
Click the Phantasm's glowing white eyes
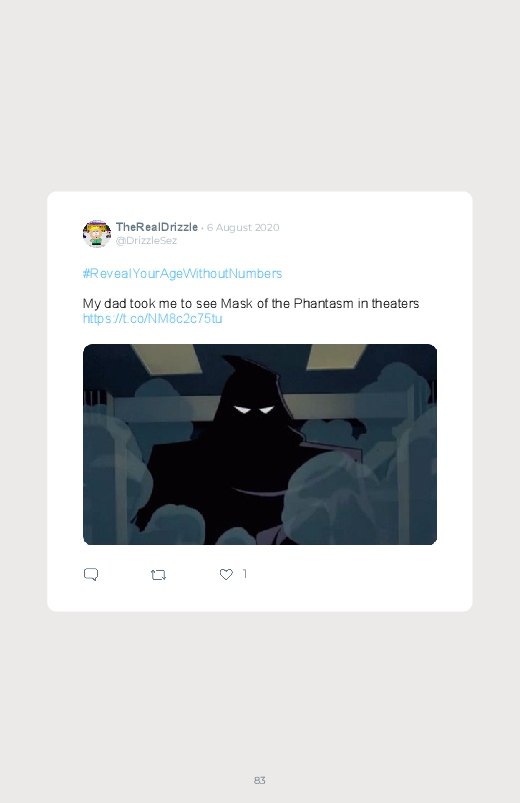tap(255, 410)
